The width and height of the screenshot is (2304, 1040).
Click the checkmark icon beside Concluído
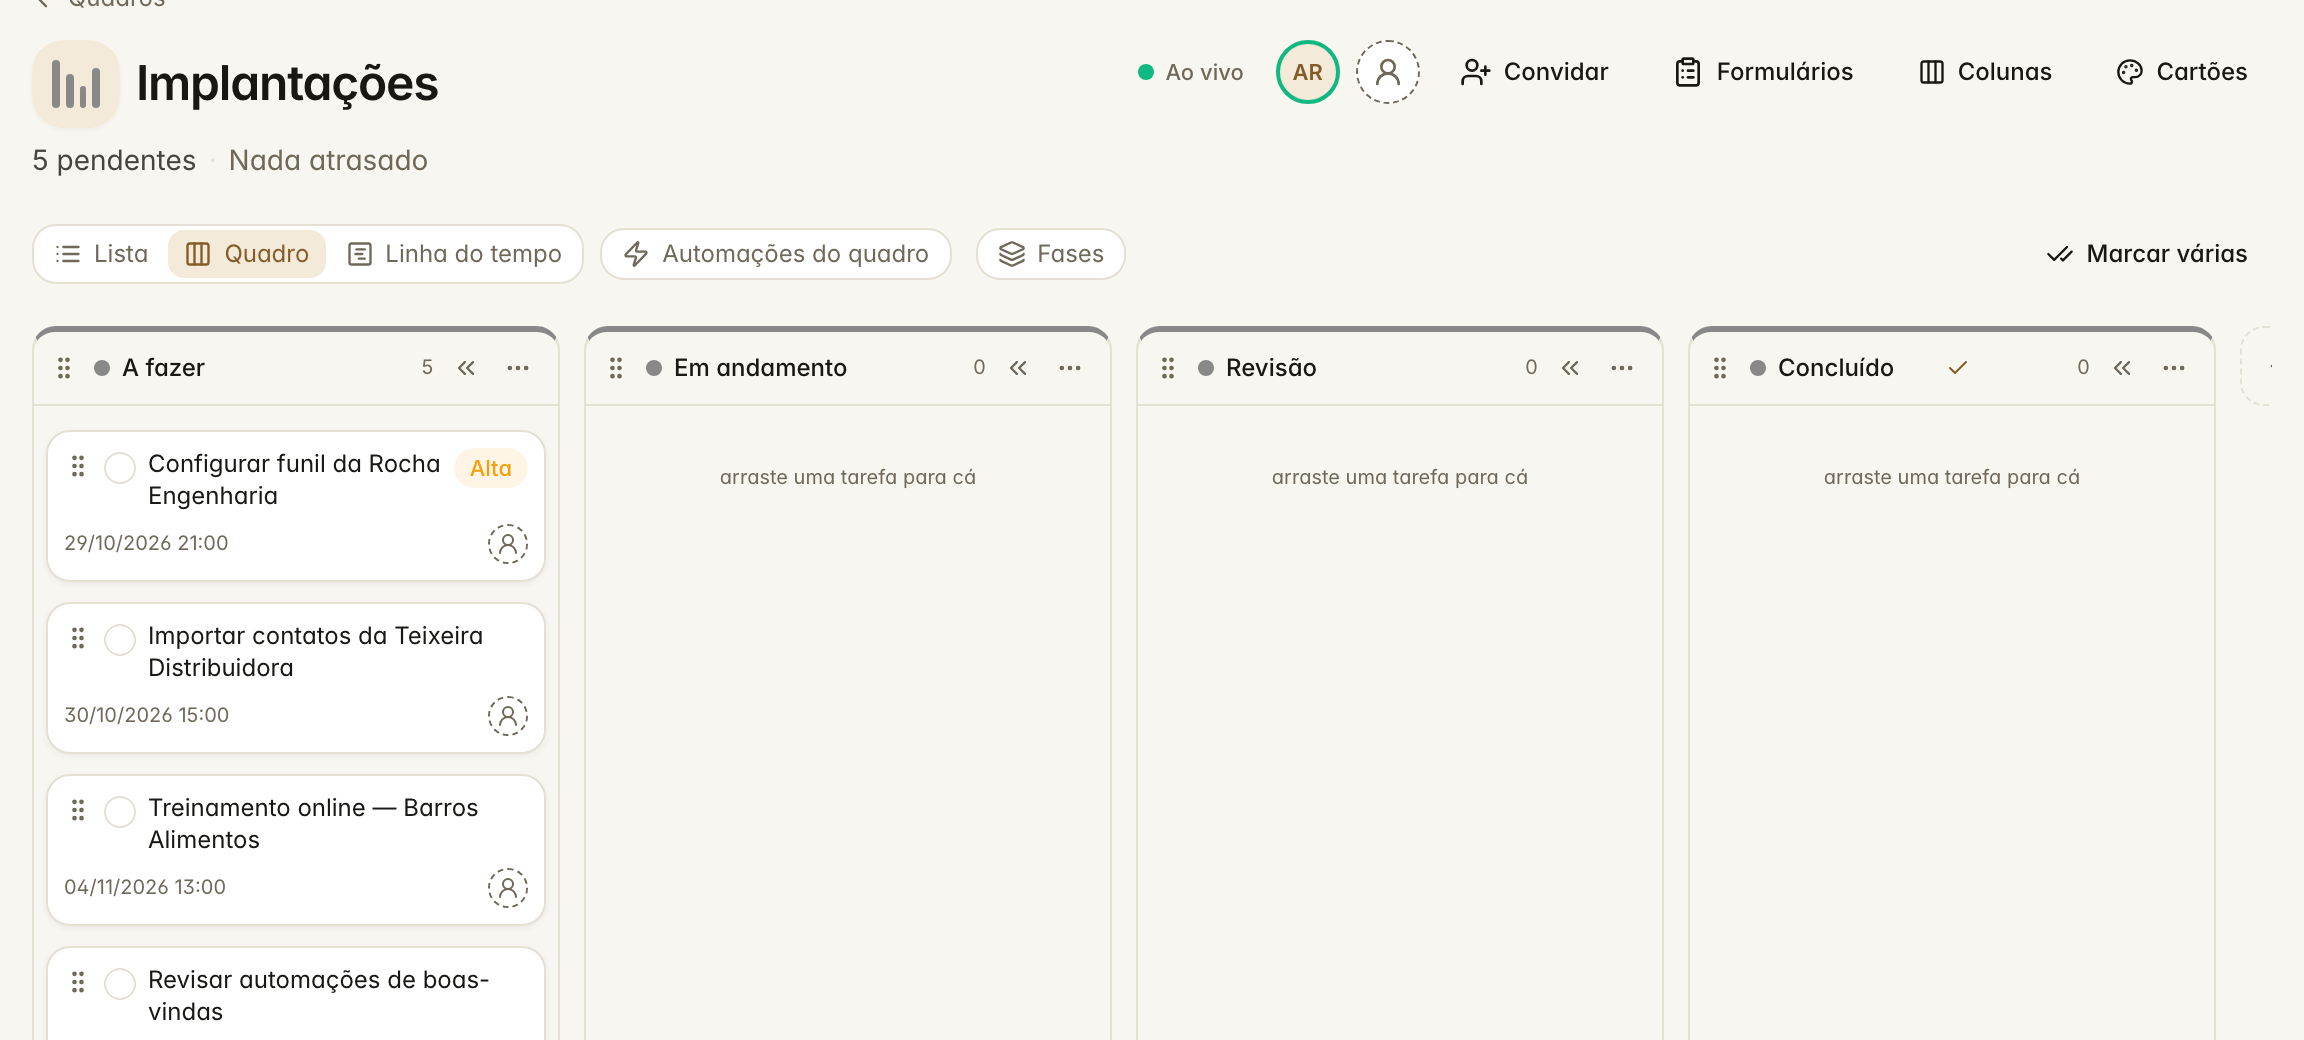(1958, 368)
